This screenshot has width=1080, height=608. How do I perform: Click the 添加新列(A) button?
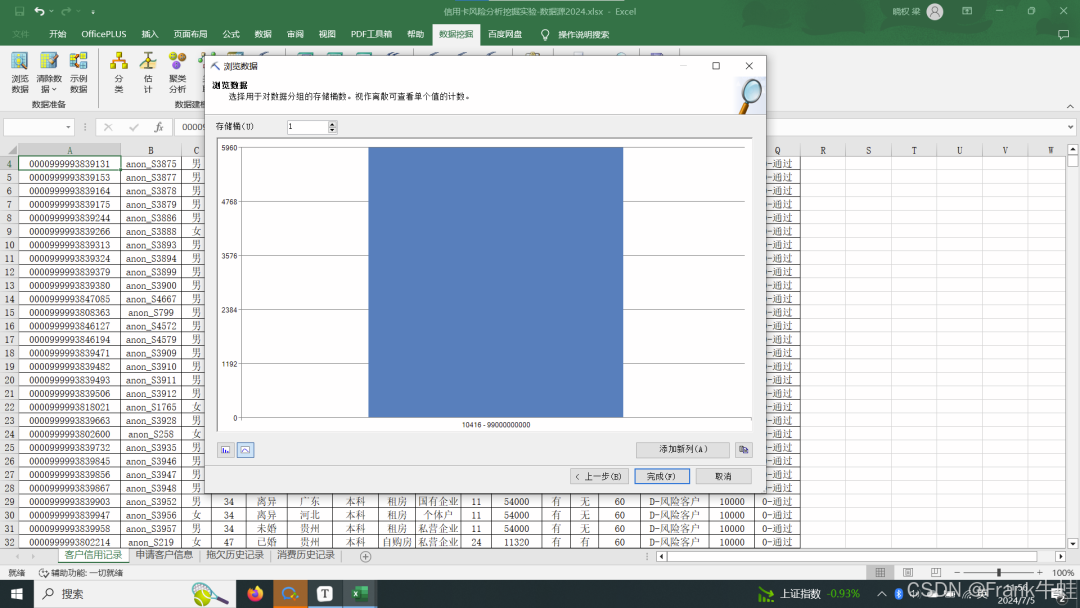[683, 450]
